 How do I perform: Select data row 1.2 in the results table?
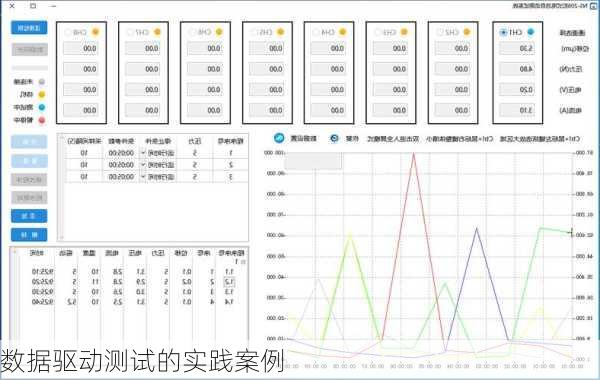tap(131, 282)
